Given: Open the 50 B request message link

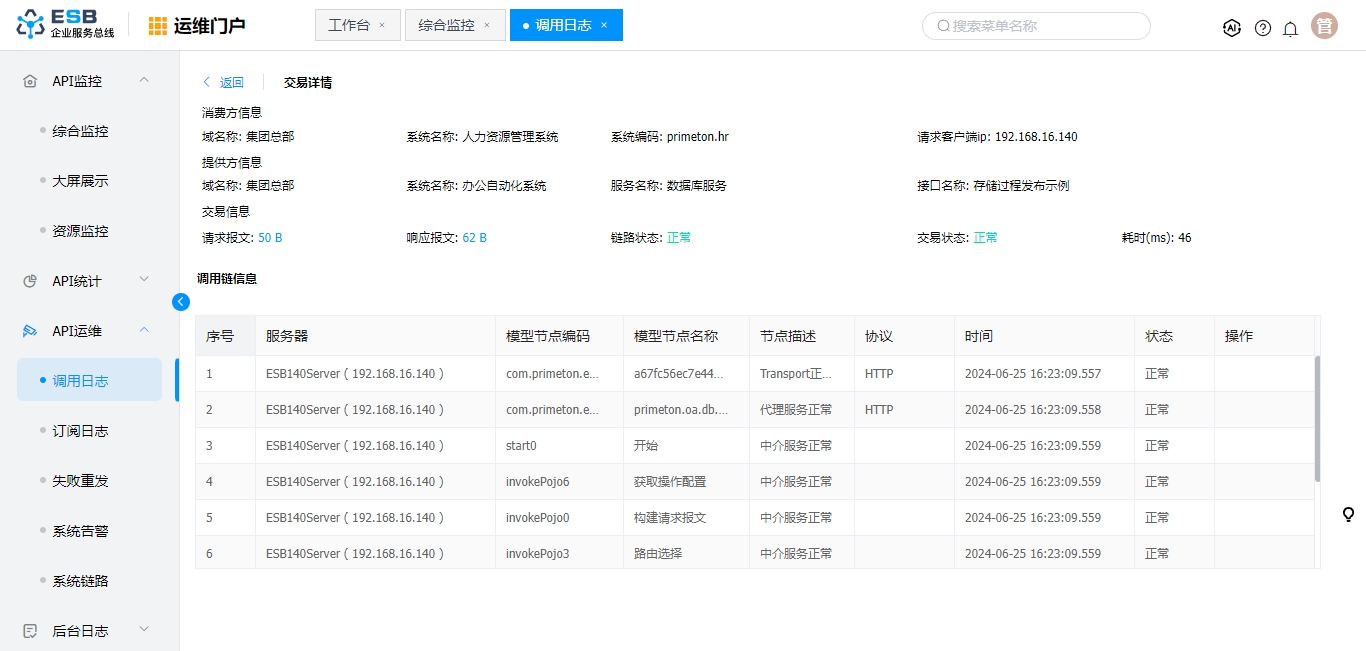Looking at the screenshot, I should coord(270,238).
